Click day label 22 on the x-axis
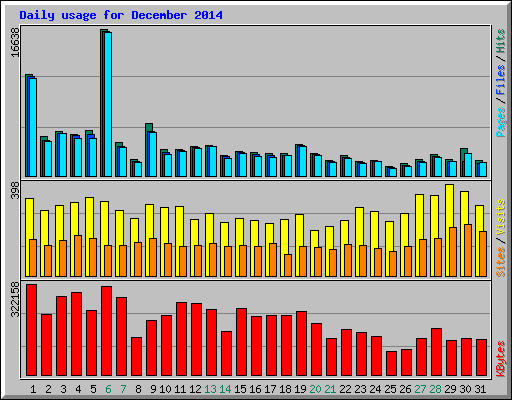This screenshot has height=400, width=512. coord(345,389)
